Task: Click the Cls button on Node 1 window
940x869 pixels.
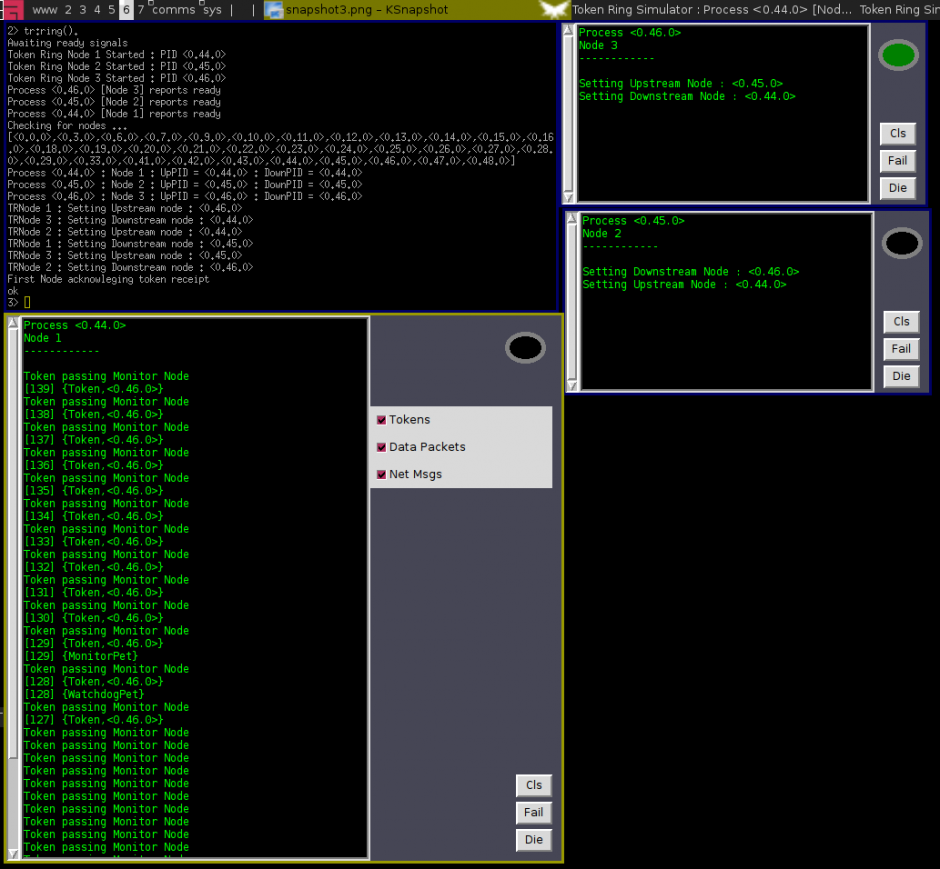Action: click(x=533, y=786)
